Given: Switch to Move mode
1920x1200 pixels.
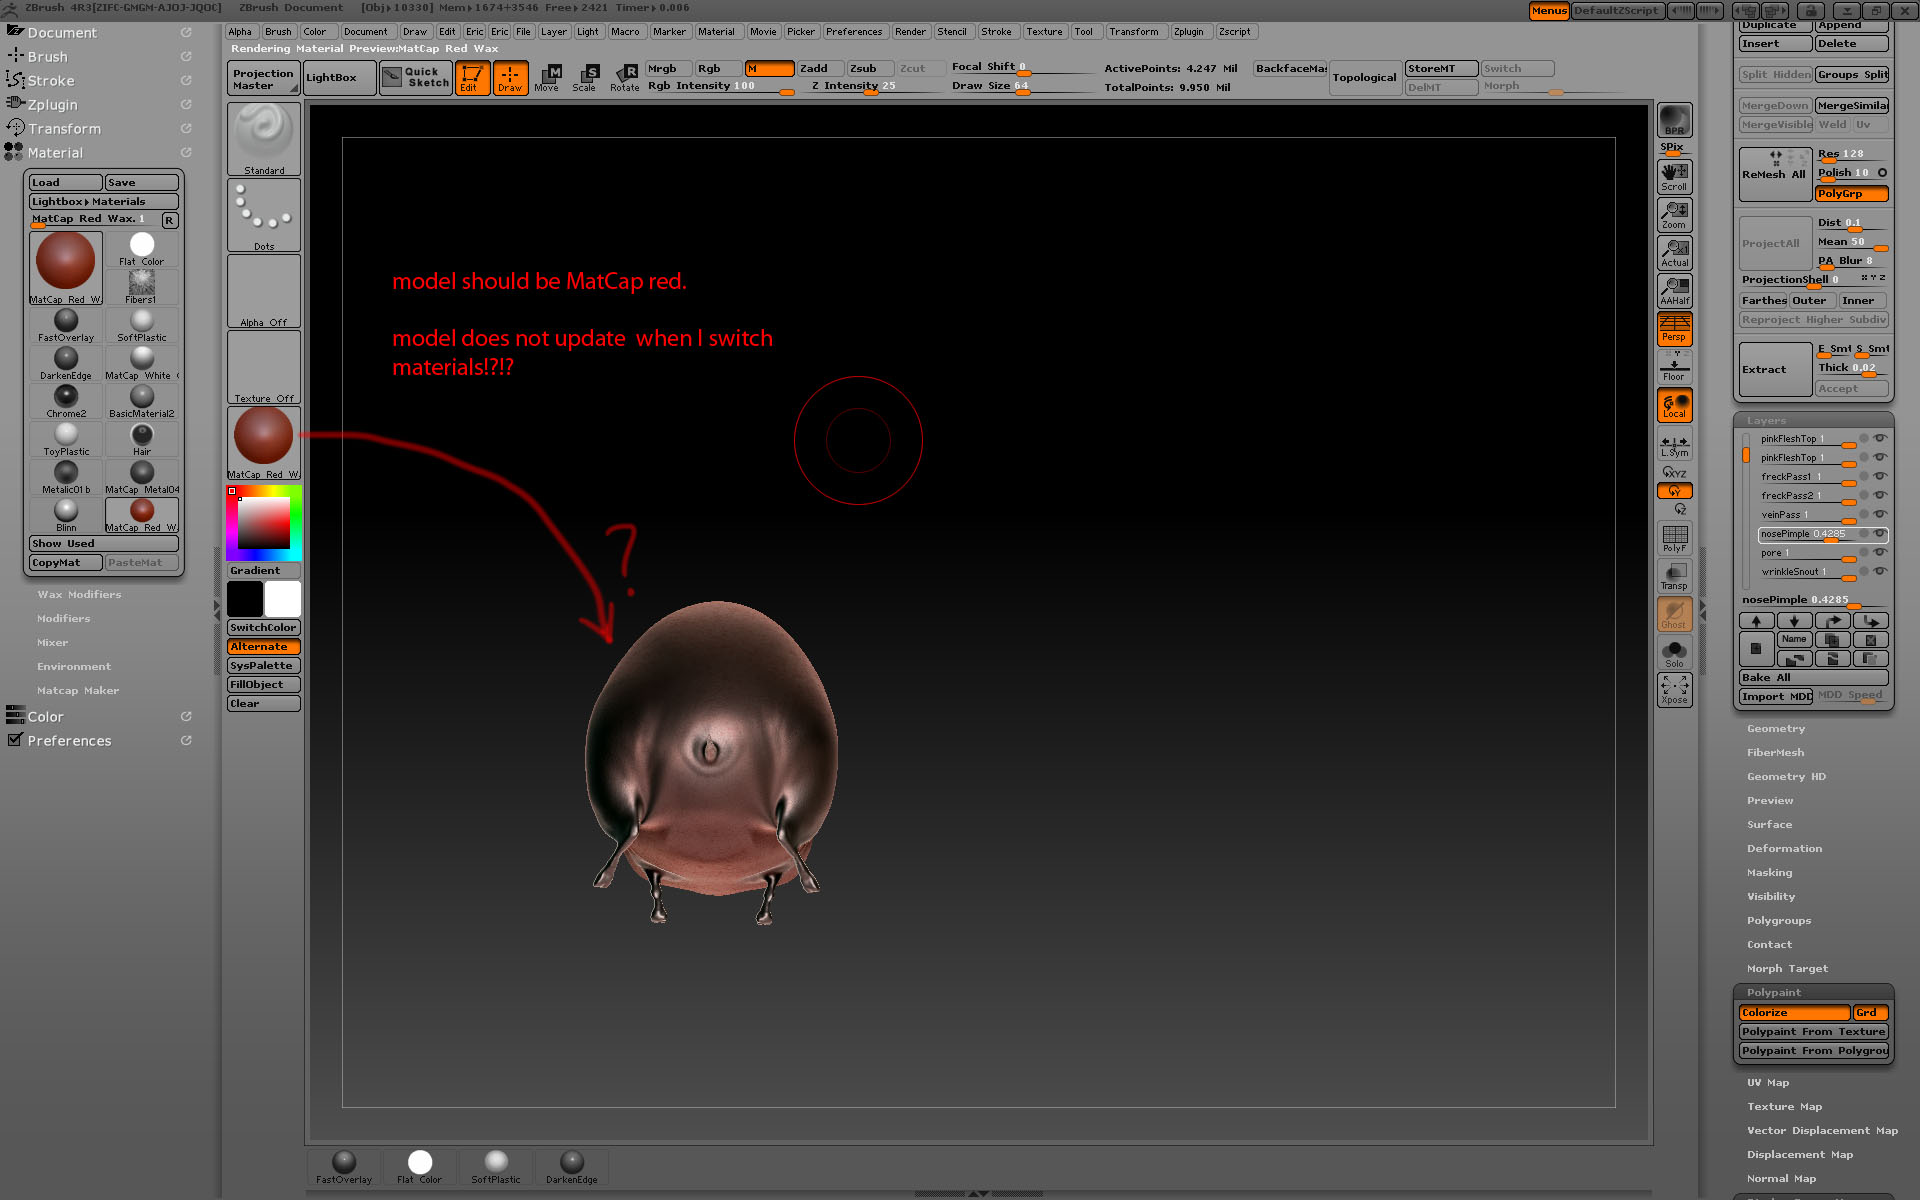Looking at the screenshot, I should point(547,78).
